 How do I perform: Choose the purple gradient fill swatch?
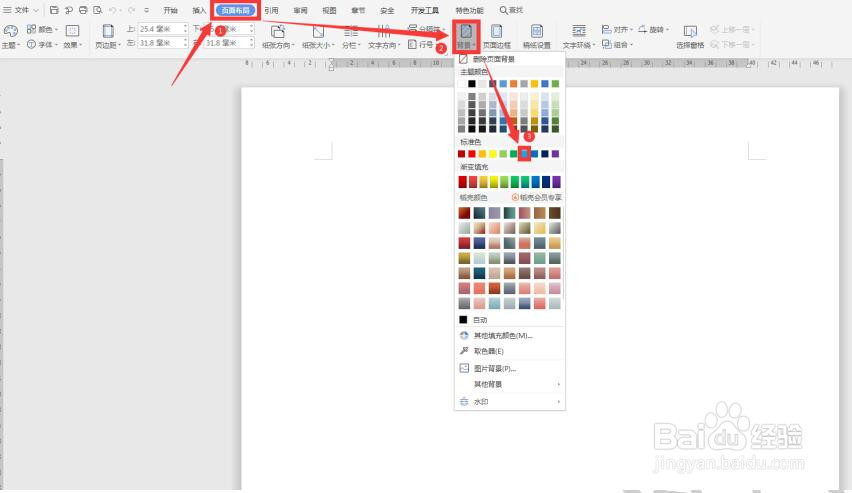pos(556,182)
